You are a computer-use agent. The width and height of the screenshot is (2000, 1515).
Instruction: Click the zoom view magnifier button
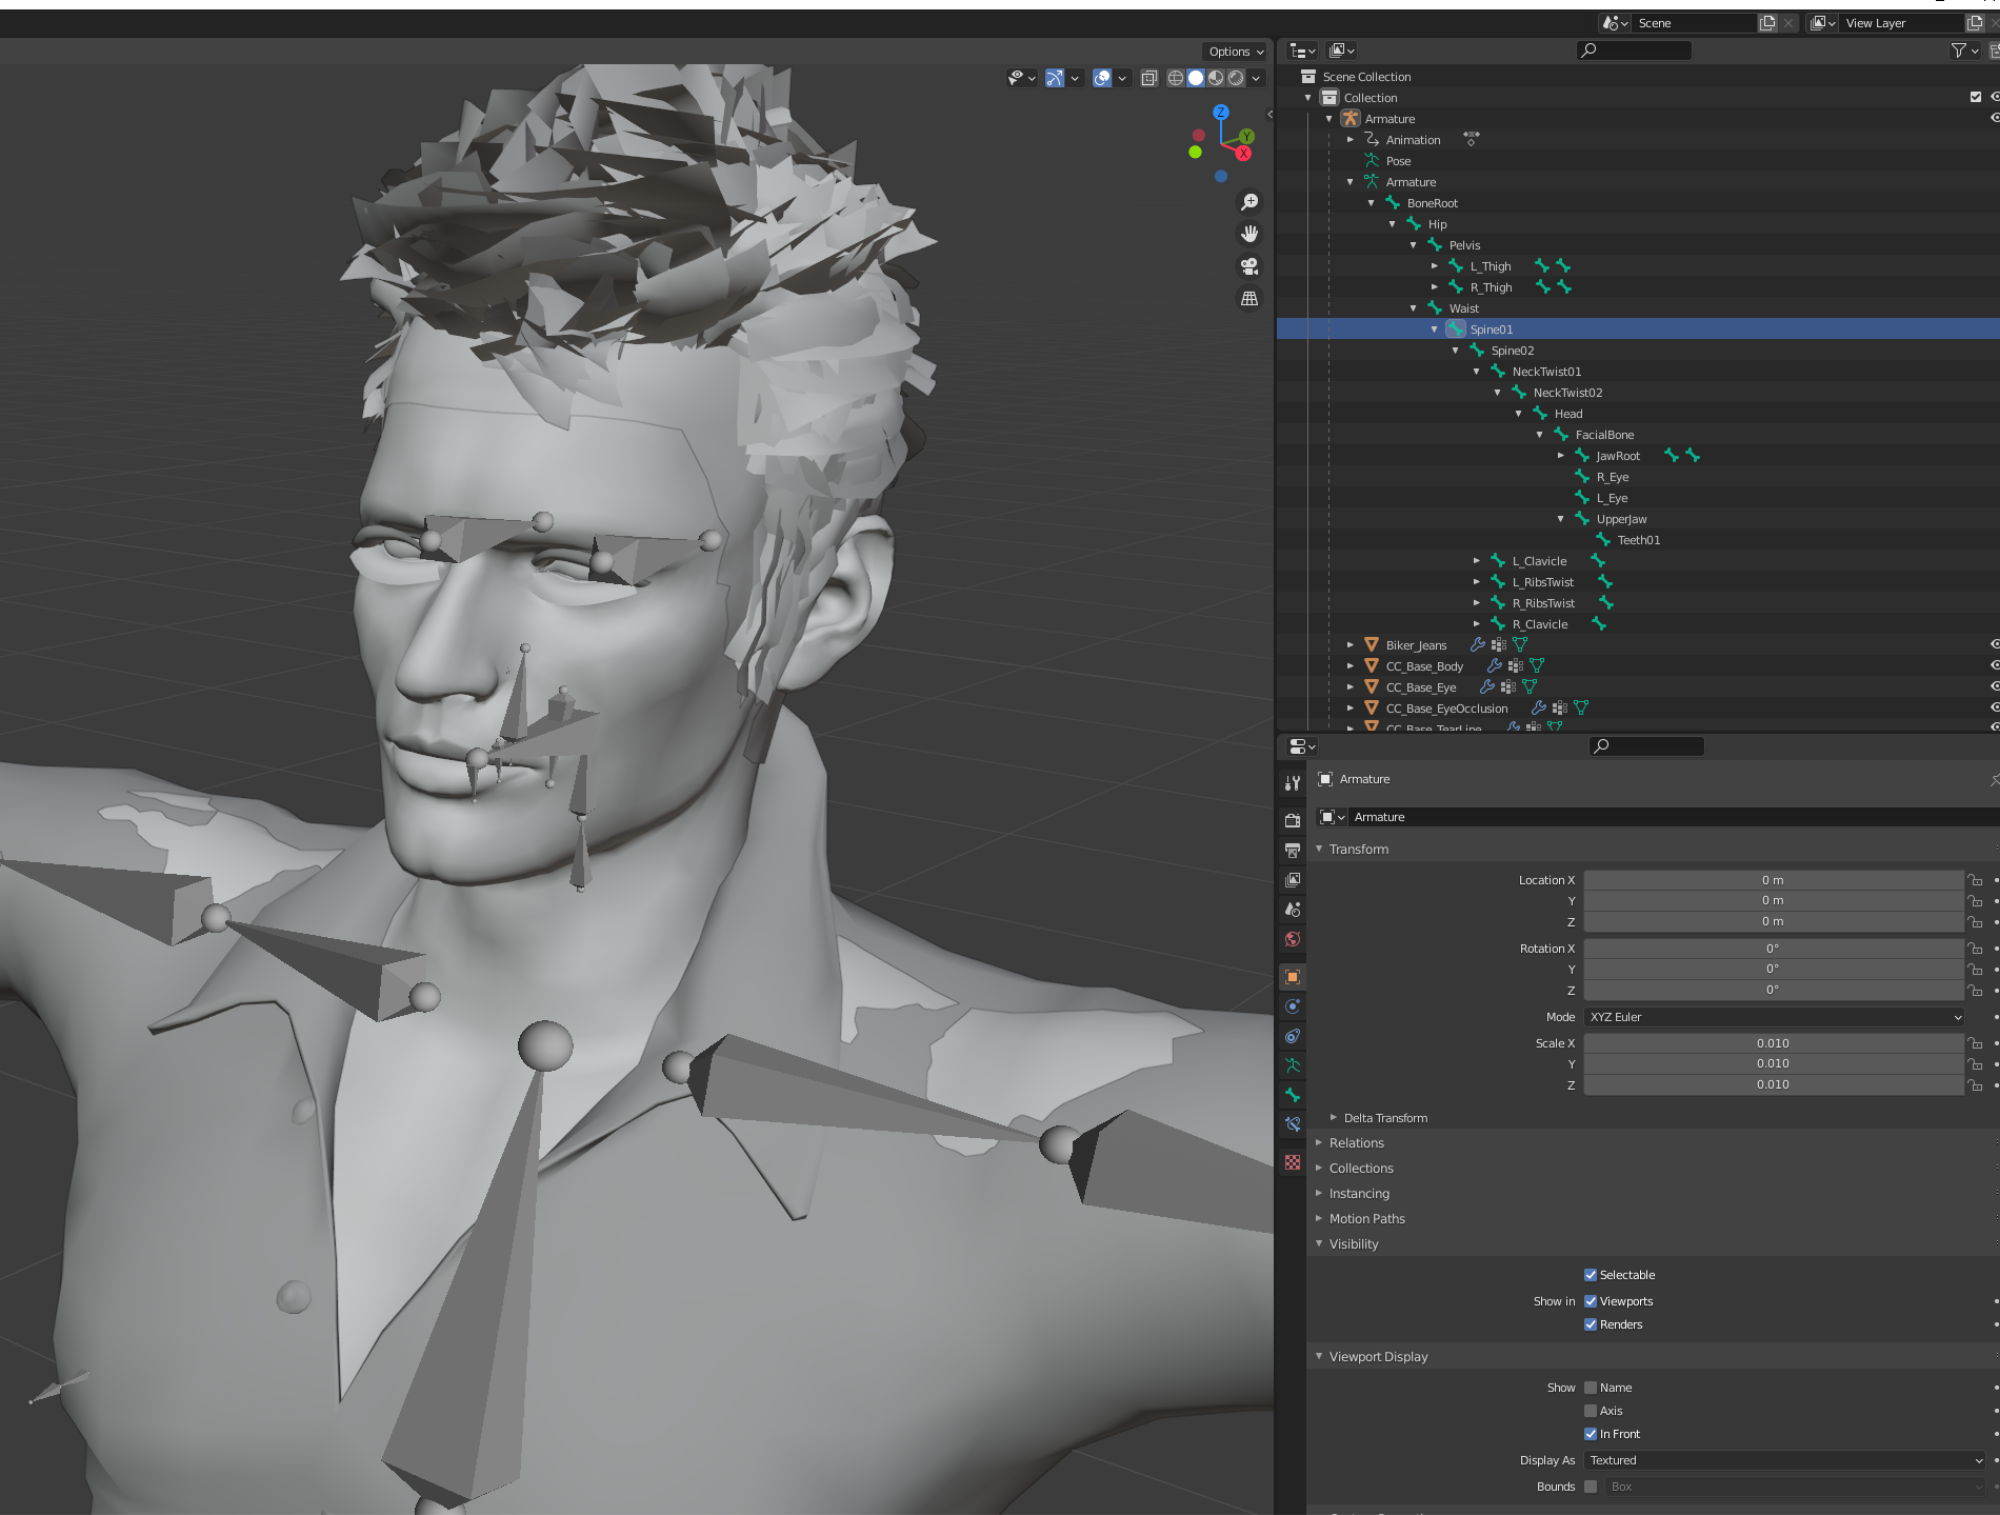pos(1249,202)
